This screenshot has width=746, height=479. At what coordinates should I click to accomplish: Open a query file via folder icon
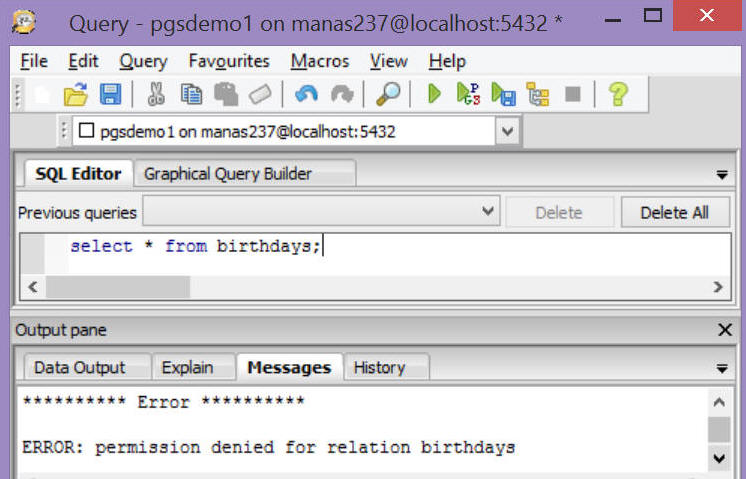(76, 94)
